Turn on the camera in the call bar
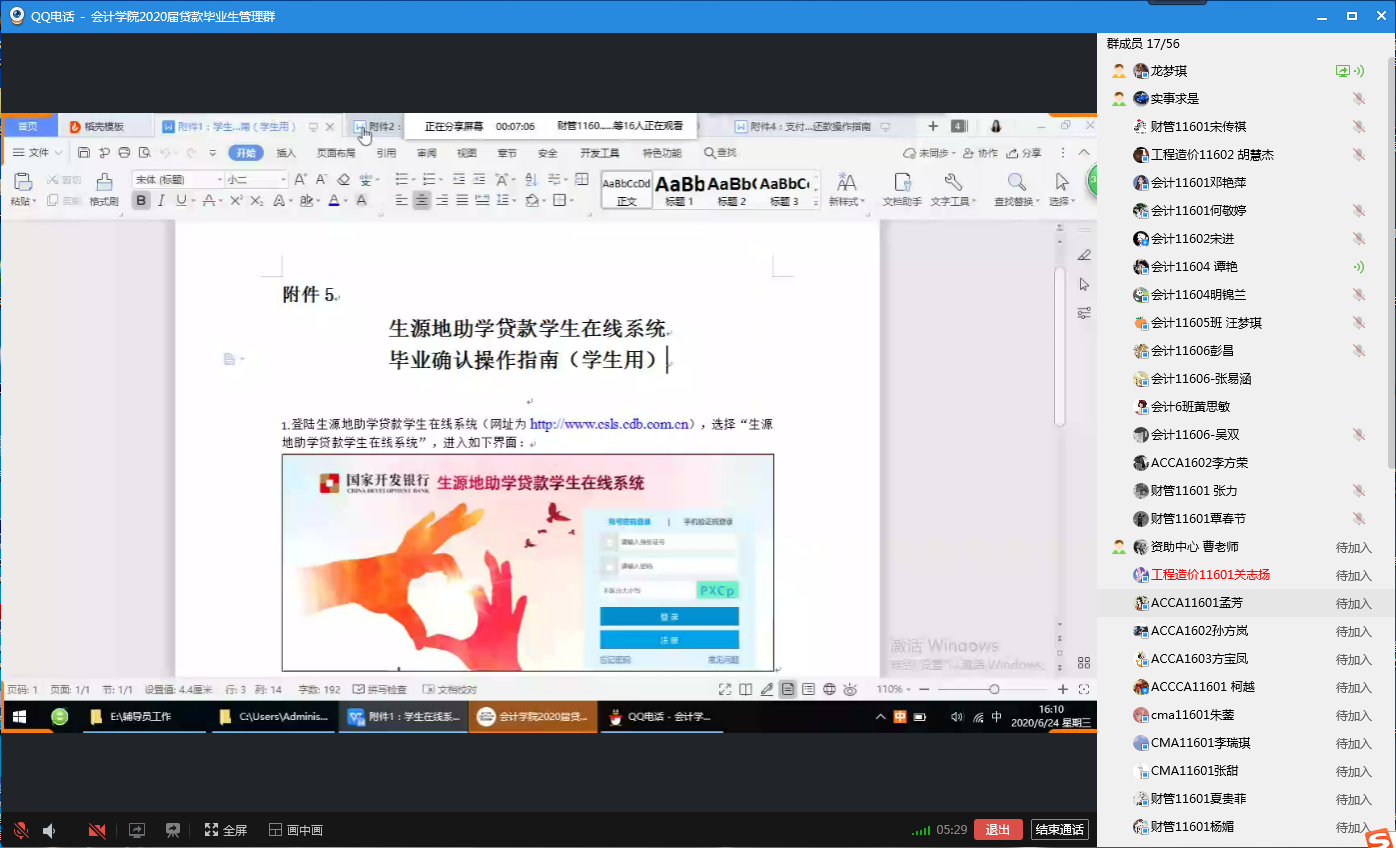This screenshot has width=1396, height=848. [97, 830]
